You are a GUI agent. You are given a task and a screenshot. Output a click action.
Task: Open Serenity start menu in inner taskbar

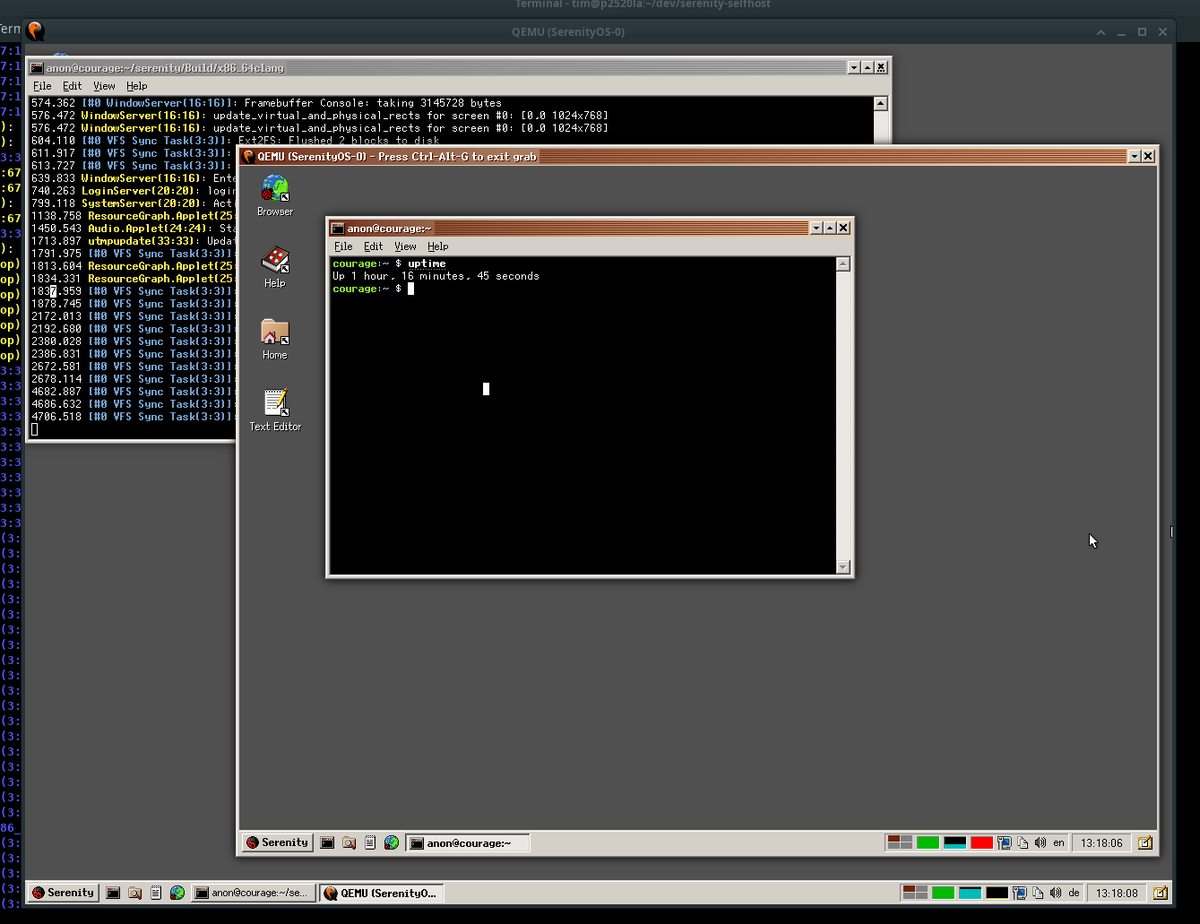277,843
